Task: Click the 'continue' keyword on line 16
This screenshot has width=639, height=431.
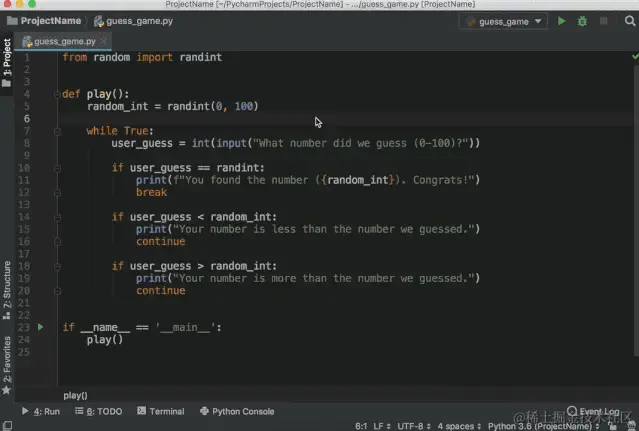Action: coord(161,242)
